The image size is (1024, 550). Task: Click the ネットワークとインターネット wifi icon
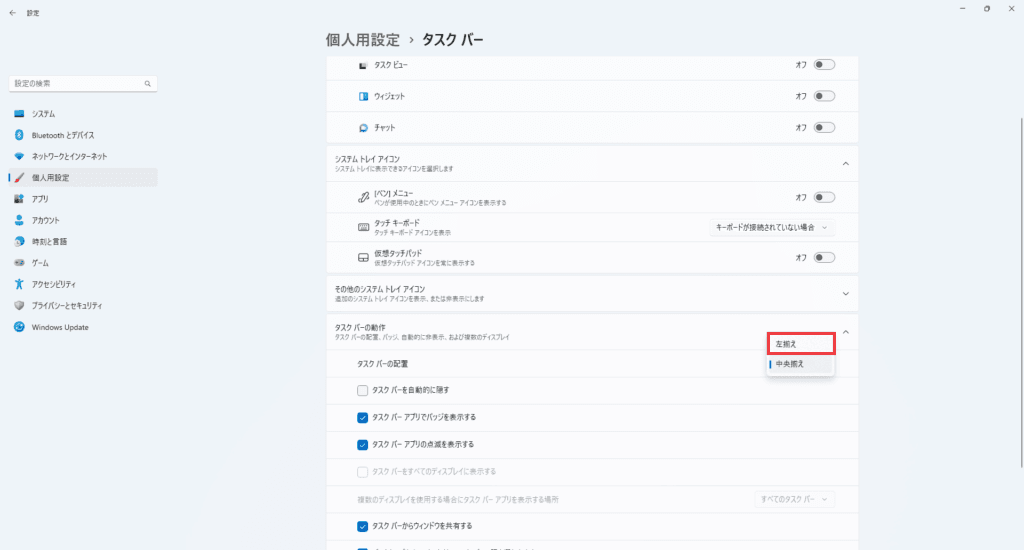[19, 157]
